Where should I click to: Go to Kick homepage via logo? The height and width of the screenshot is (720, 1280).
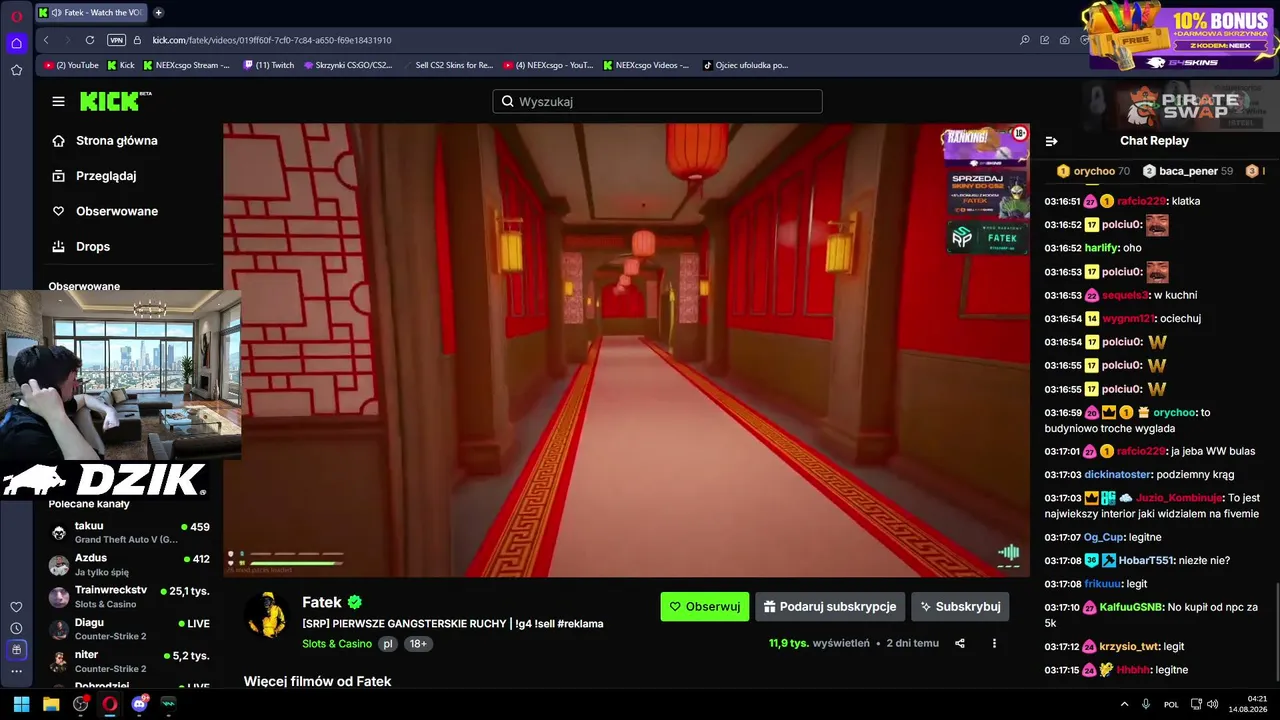(x=114, y=101)
